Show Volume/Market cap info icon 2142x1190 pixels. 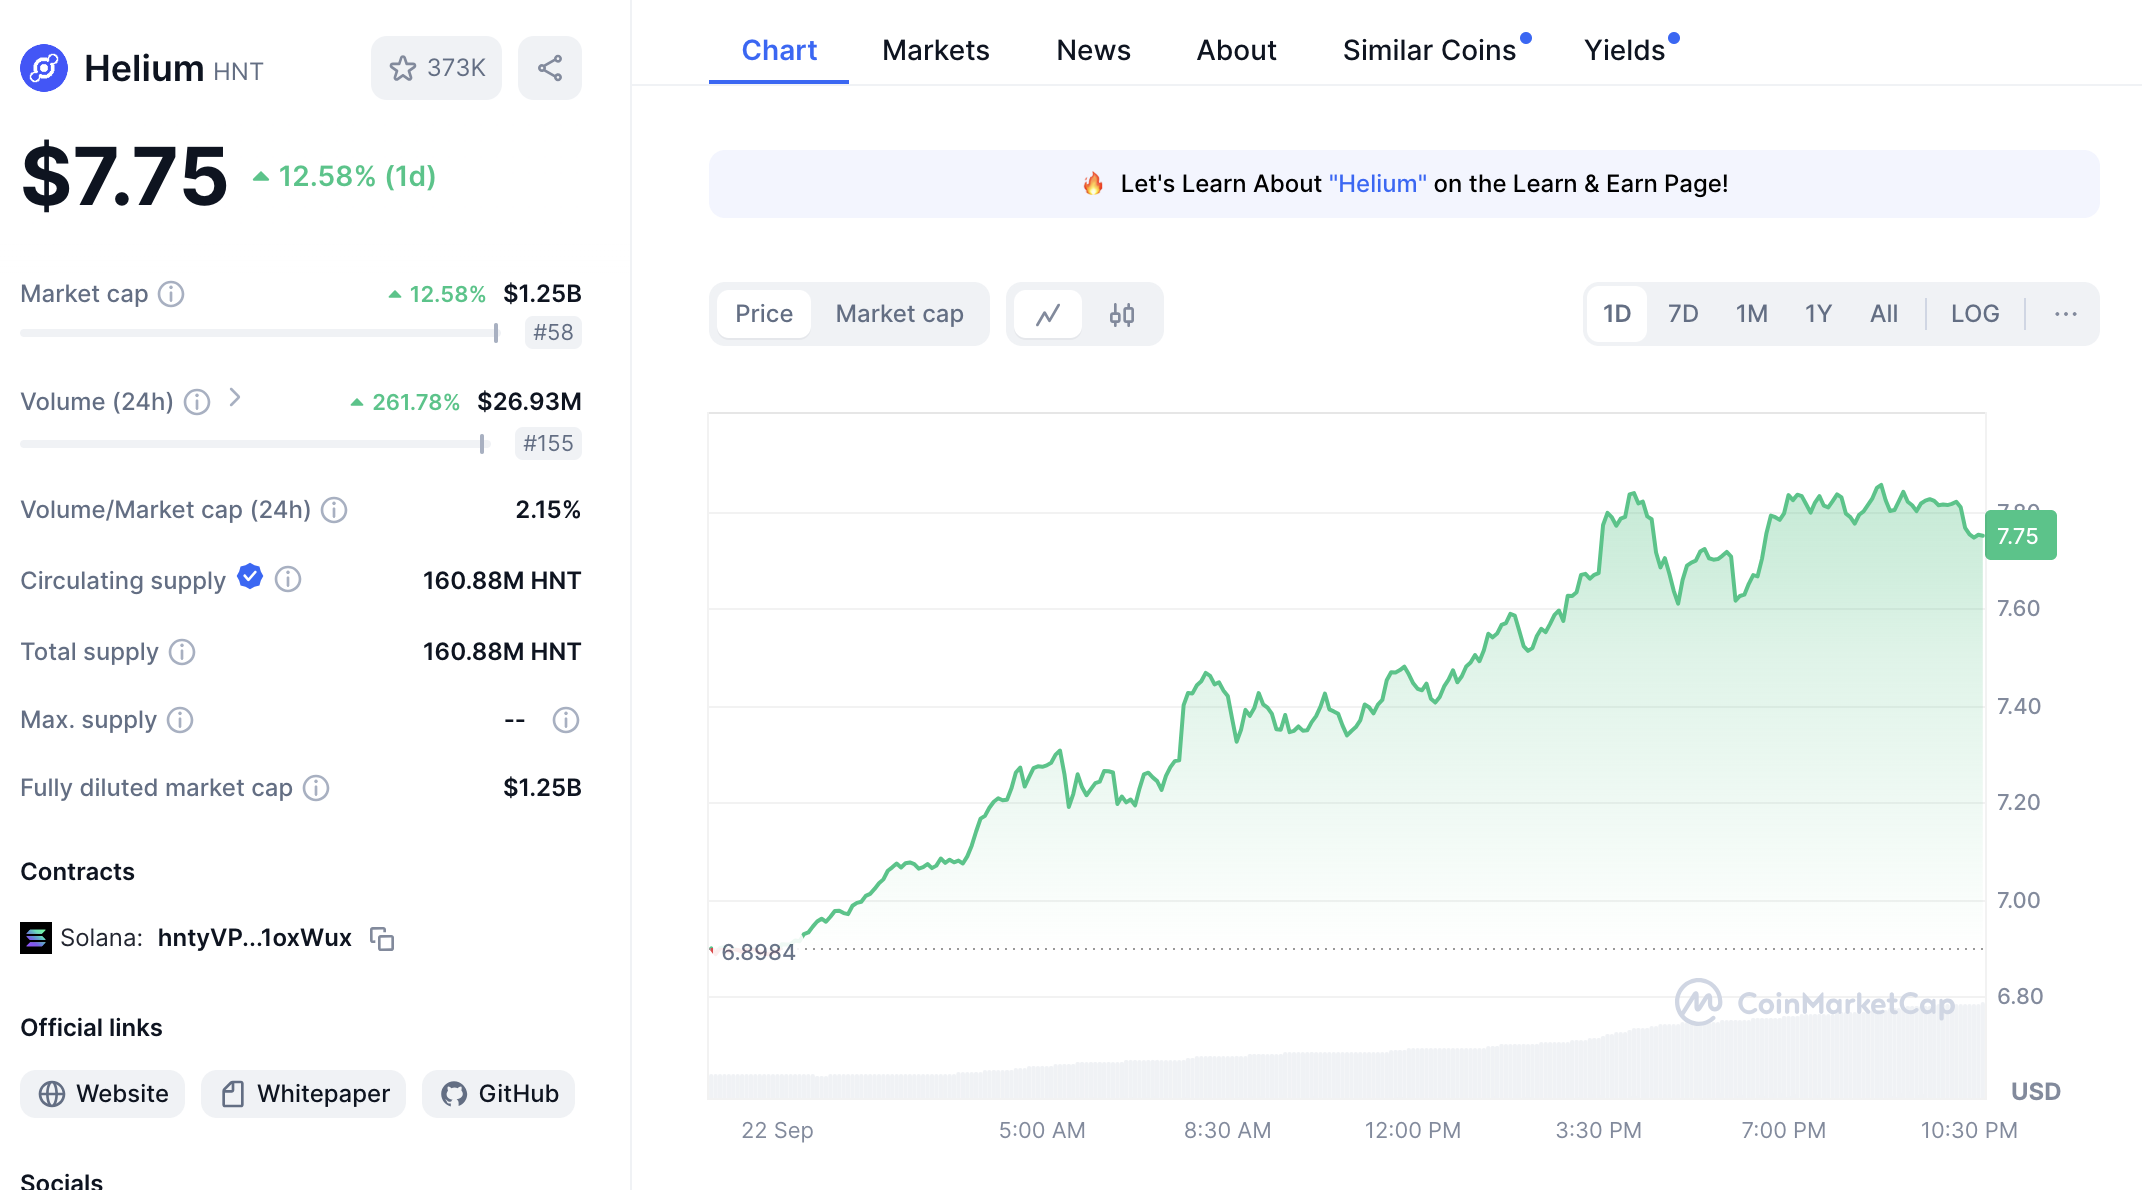(334, 510)
